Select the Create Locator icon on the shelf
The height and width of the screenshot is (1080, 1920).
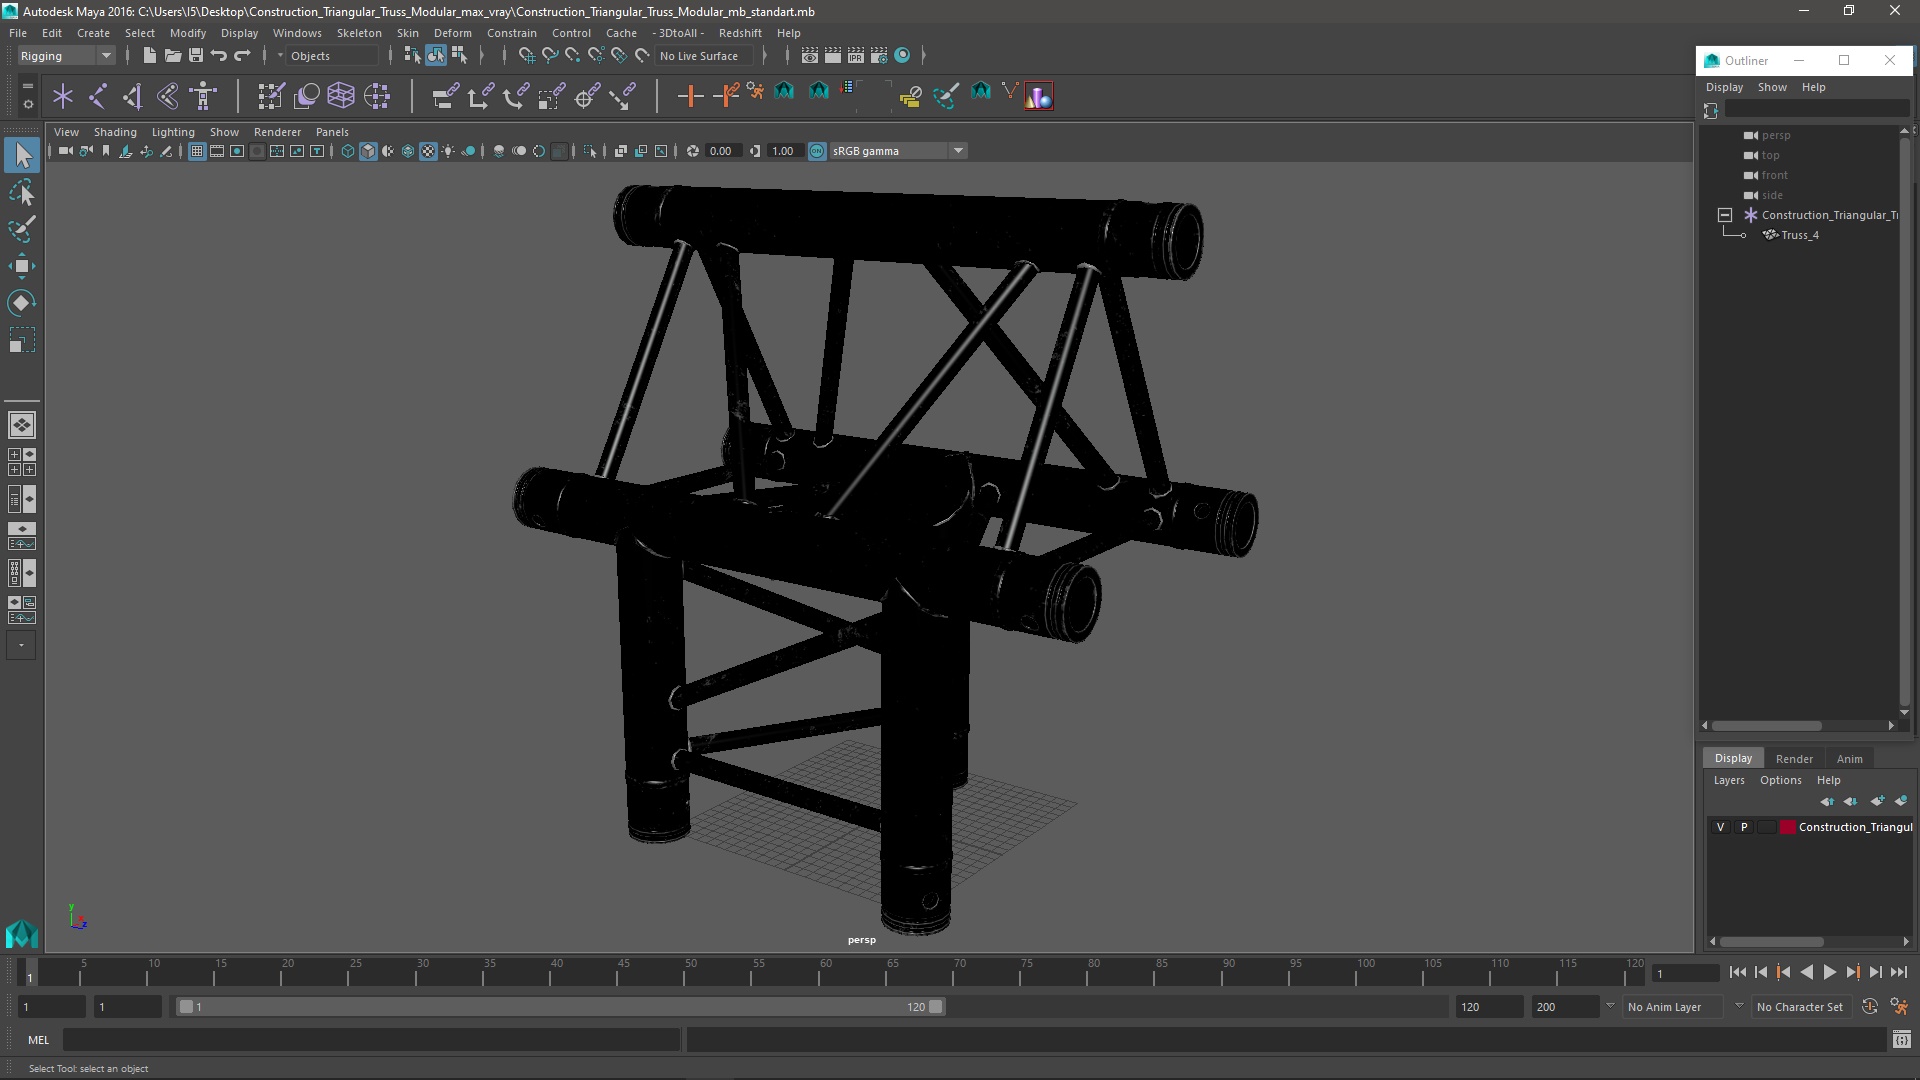point(63,96)
